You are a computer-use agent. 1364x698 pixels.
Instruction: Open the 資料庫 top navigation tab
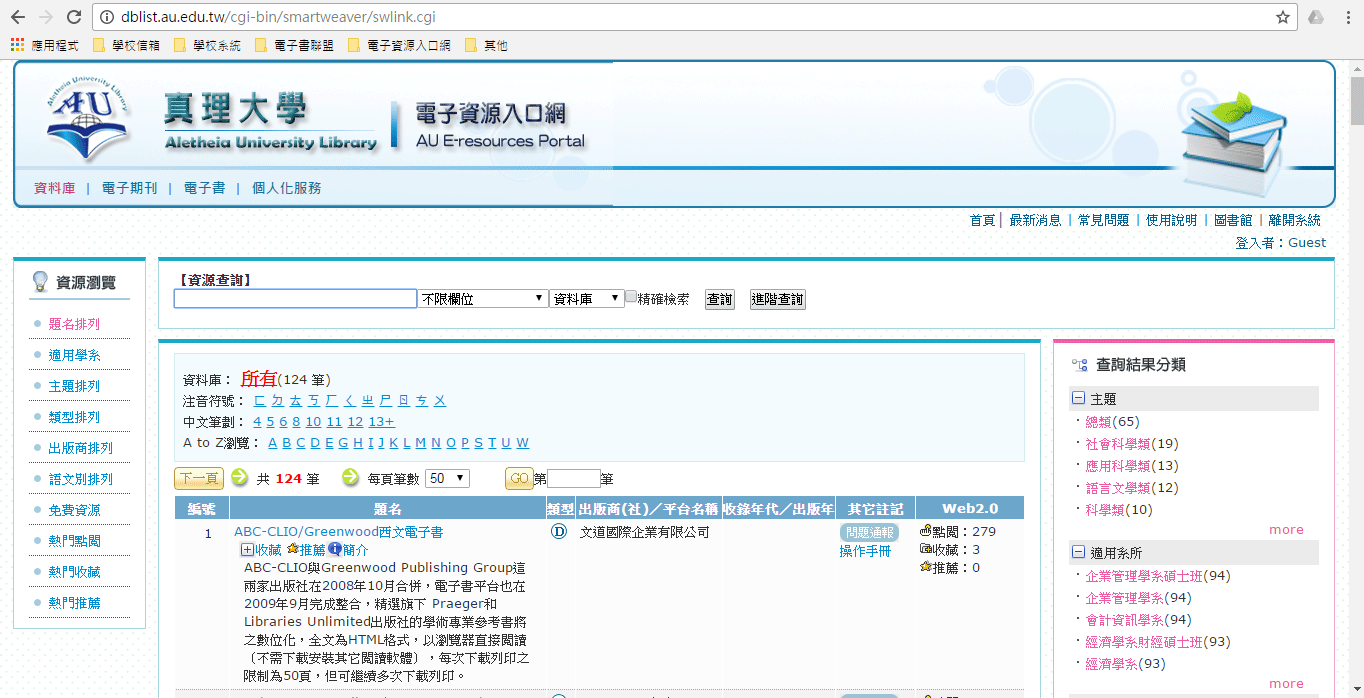(55, 188)
